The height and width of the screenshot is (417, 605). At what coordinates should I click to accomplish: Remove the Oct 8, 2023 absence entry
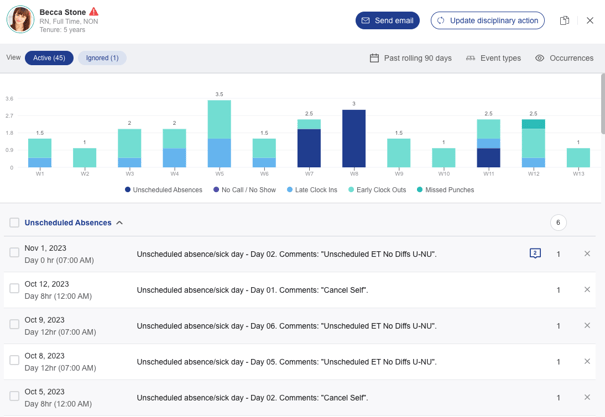click(x=587, y=362)
